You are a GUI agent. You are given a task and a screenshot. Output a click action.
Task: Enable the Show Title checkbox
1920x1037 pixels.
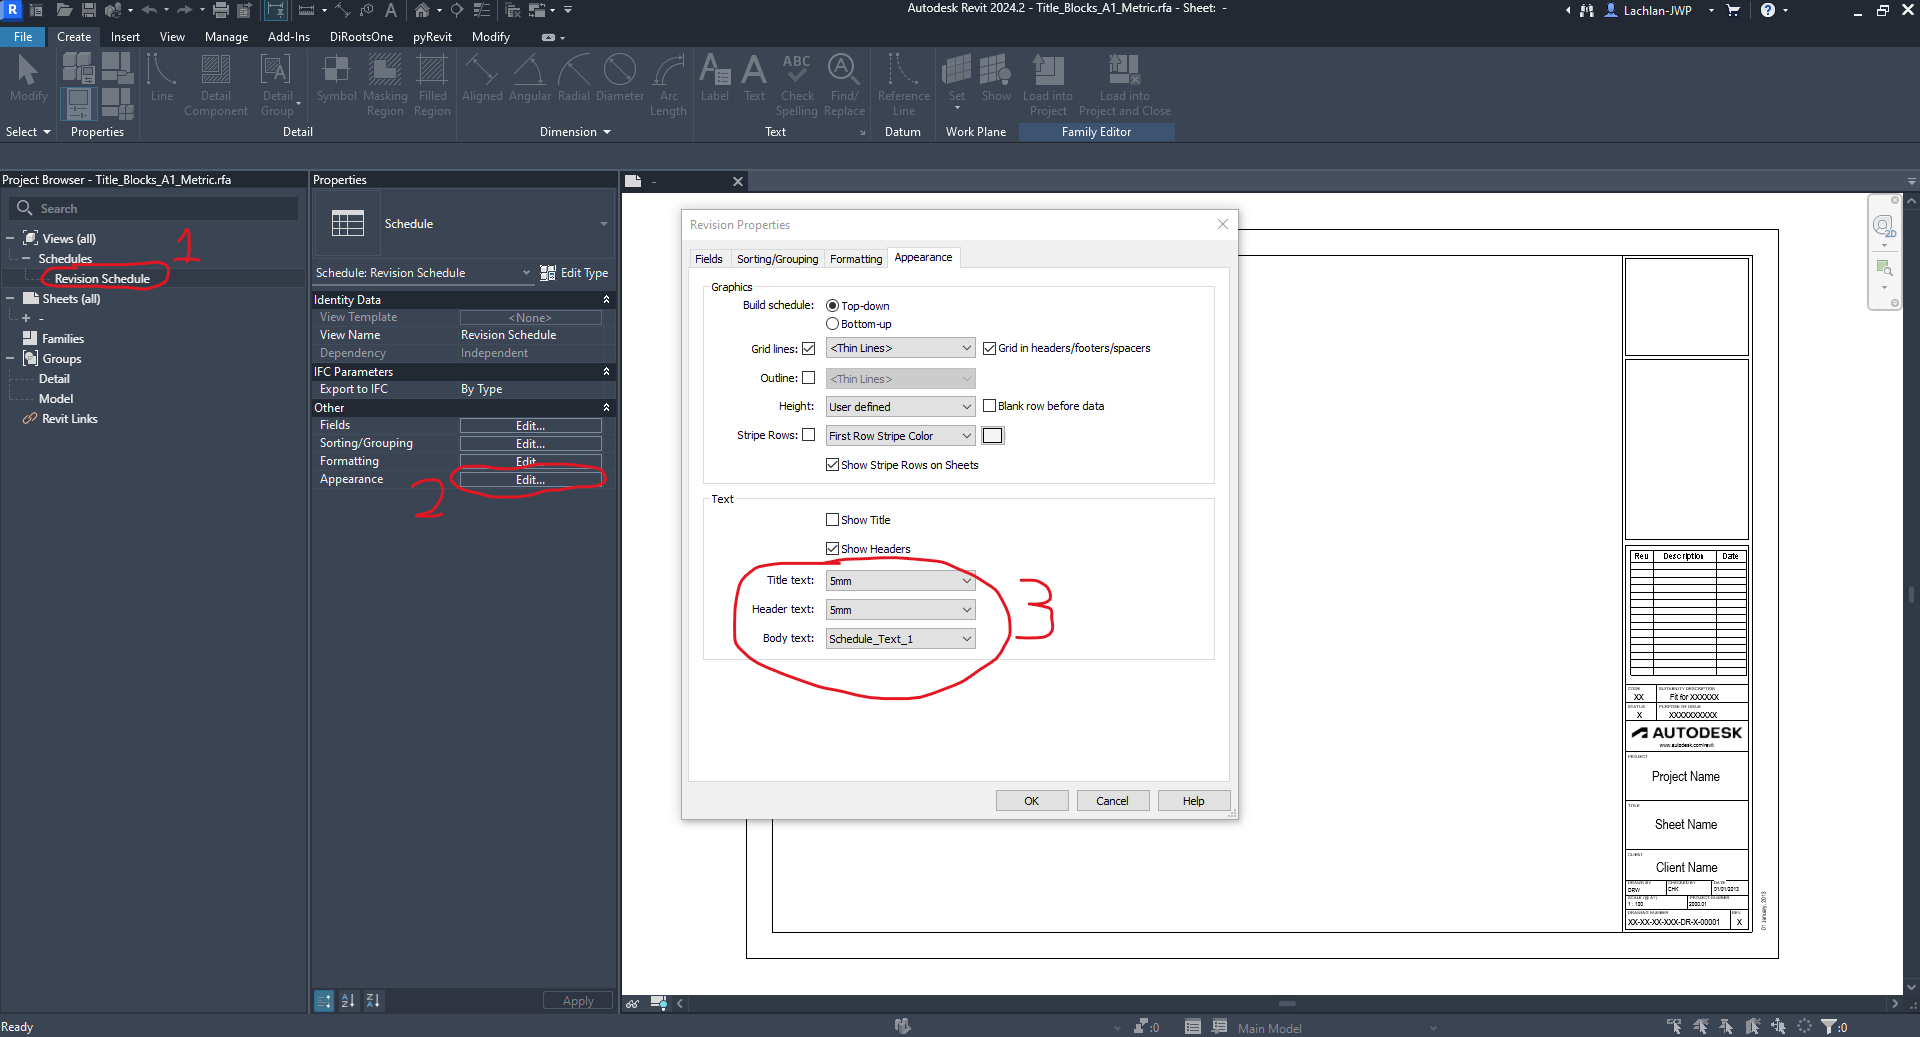point(832,520)
